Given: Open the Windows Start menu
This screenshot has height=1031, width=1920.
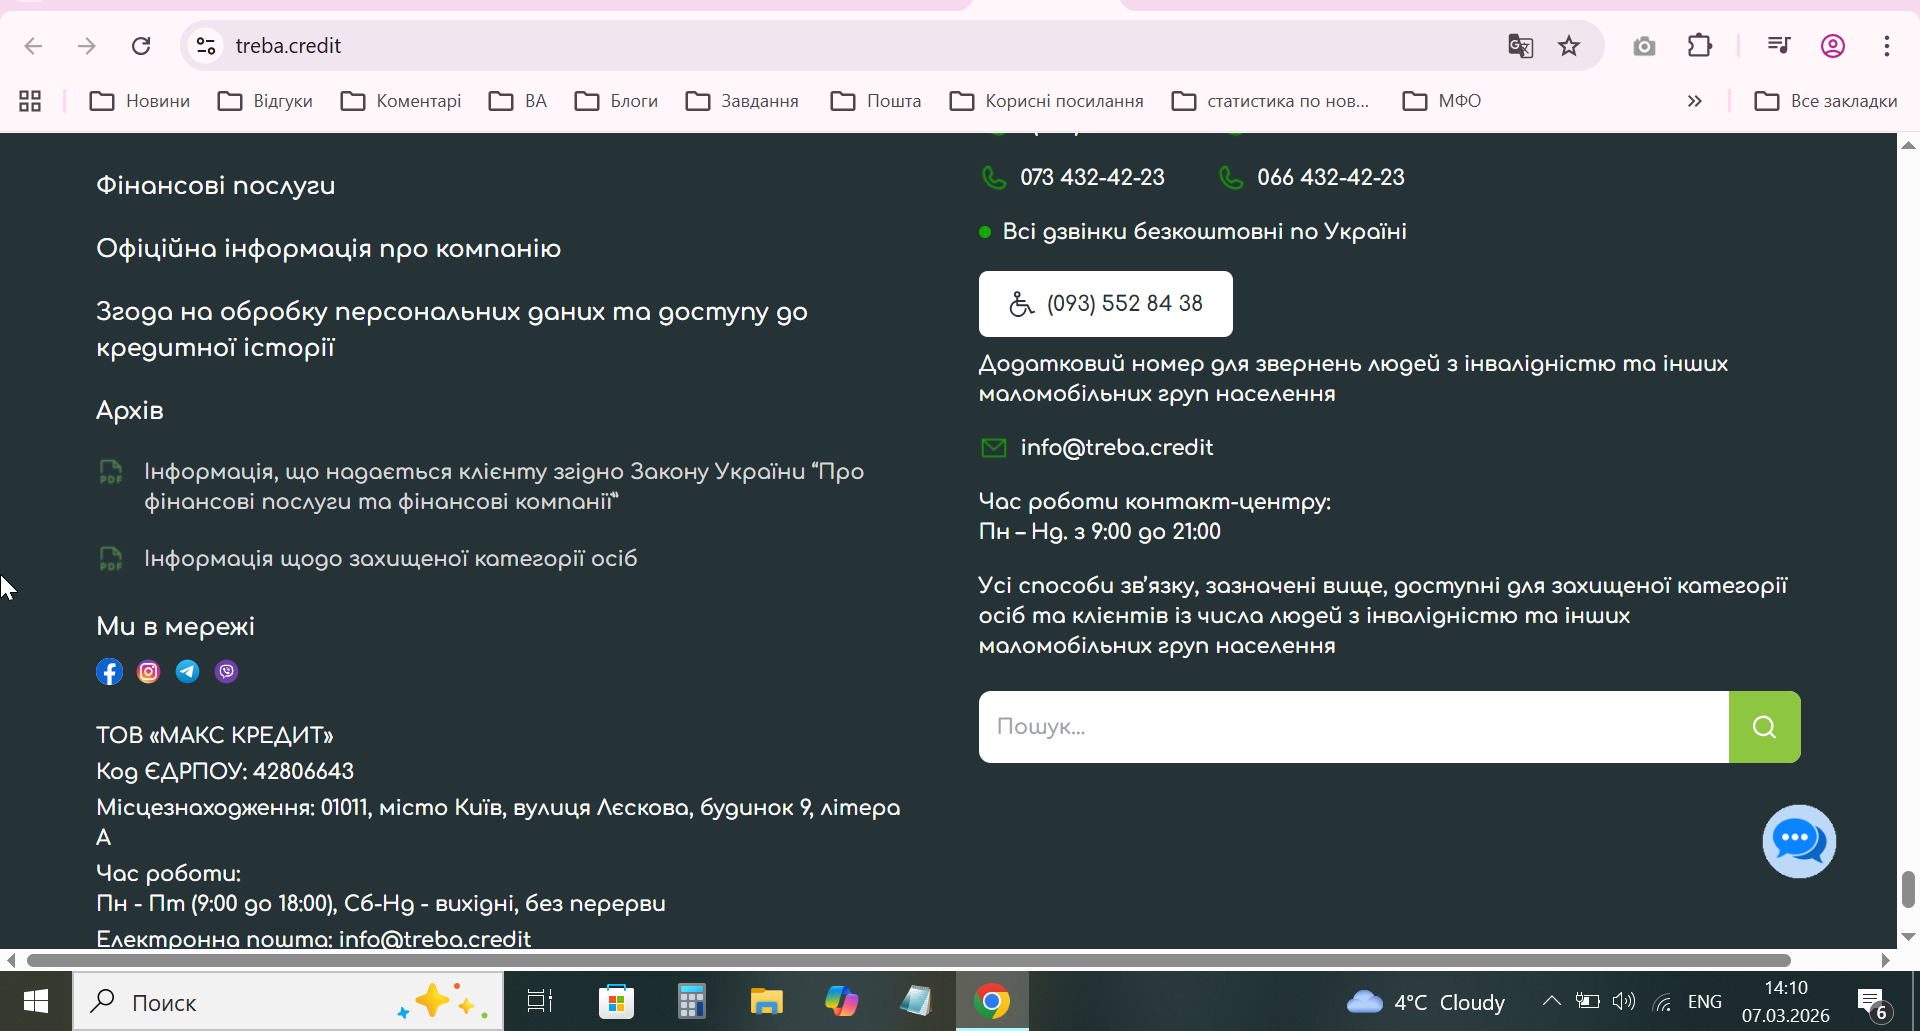Looking at the screenshot, I should (x=36, y=1001).
